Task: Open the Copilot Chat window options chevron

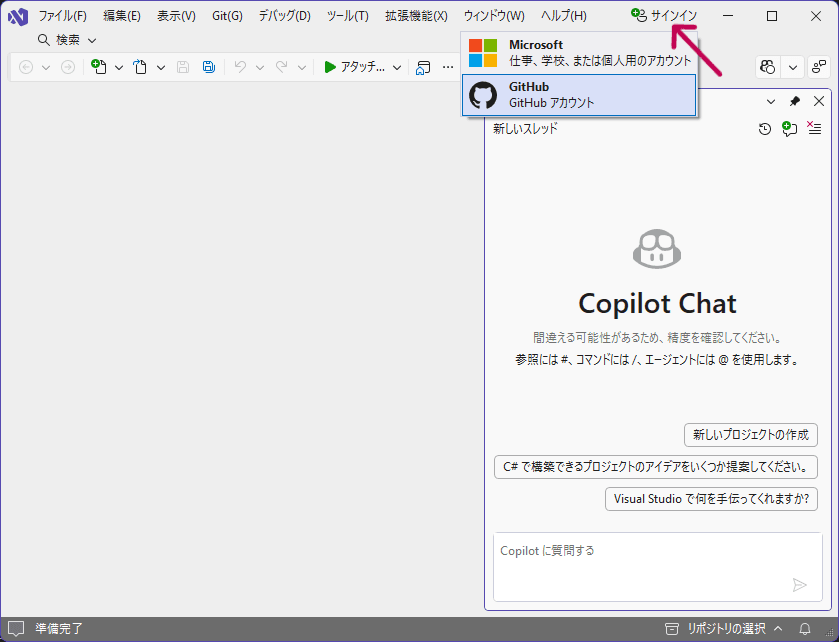Action: click(x=771, y=102)
